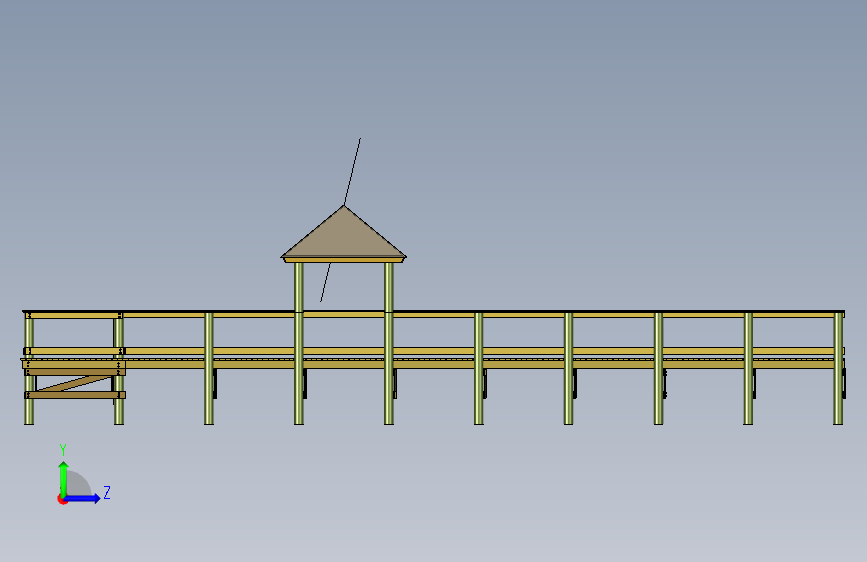The height and width of the screenshot is (562, 867).
Task: Select the diagonal brace under the left platform
Action: point(73,383)
